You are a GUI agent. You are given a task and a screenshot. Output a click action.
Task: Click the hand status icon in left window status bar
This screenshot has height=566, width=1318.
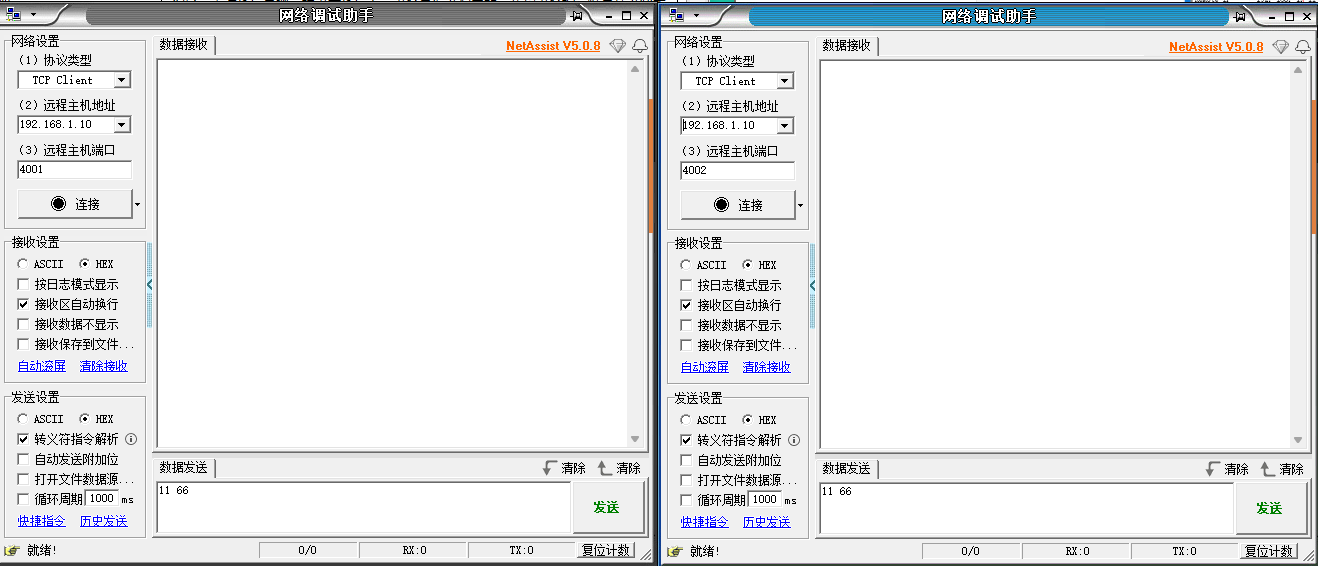coord(12,550)
